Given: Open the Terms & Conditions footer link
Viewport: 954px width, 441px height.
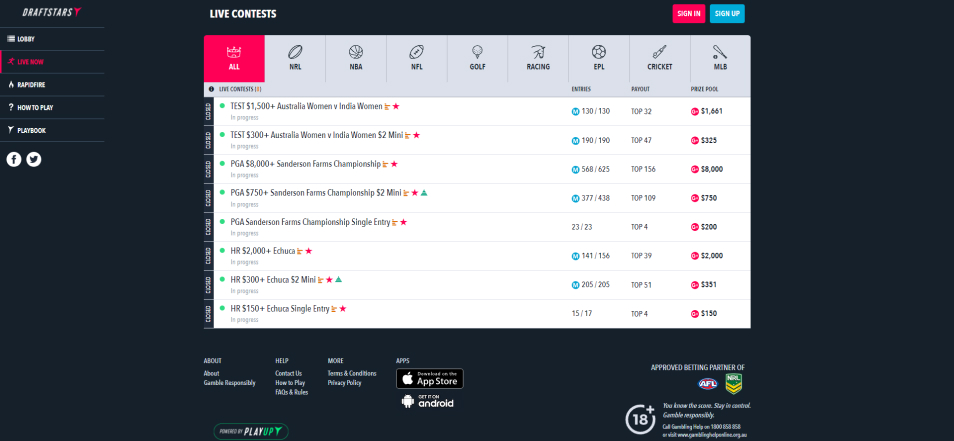Looking at the screenshot, I should [352, 373].
